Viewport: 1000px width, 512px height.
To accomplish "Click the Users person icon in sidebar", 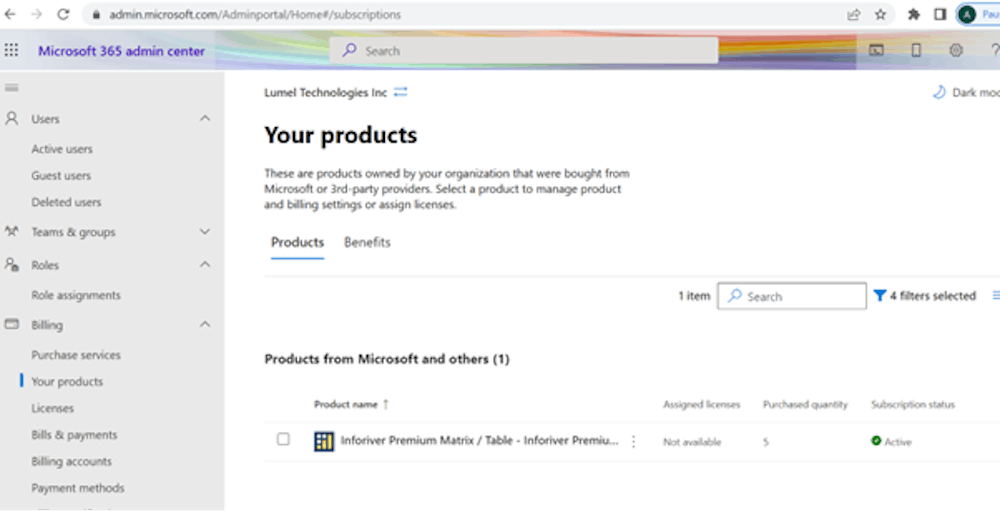I will 11,119.
